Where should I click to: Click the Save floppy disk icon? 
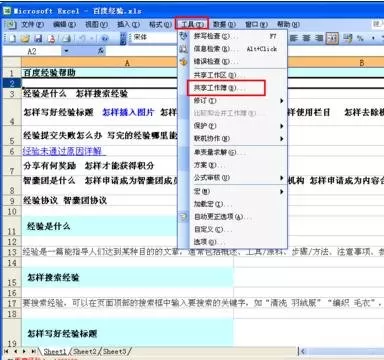38,38
